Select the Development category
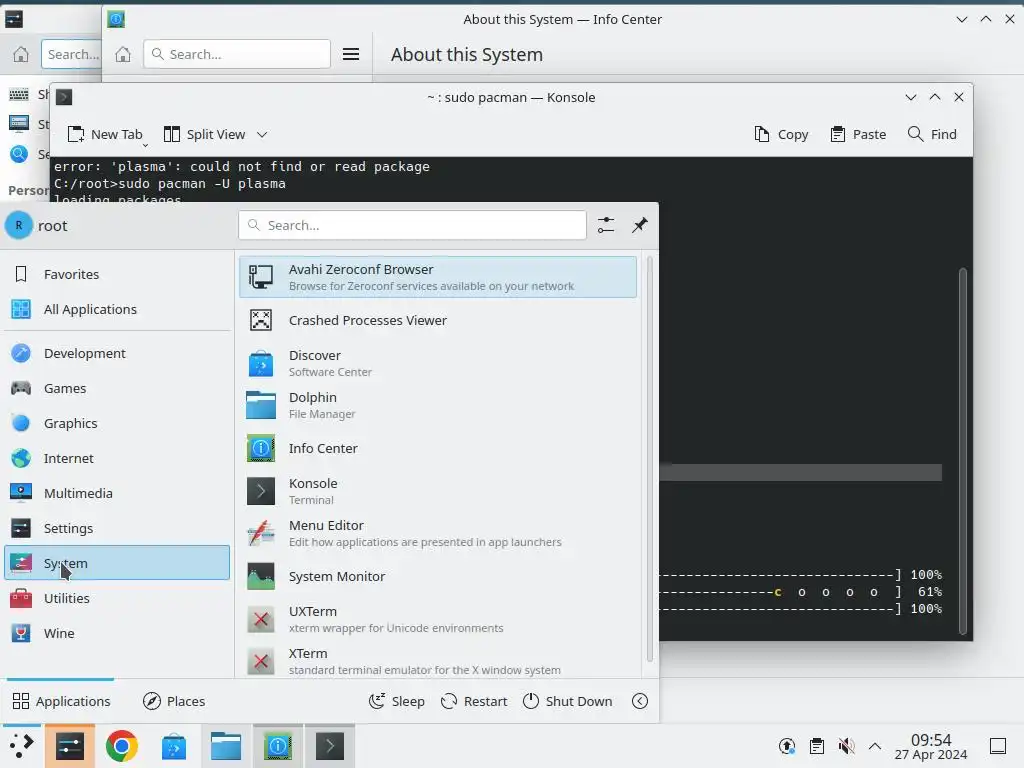1024x768 pixels. point(118,353)
